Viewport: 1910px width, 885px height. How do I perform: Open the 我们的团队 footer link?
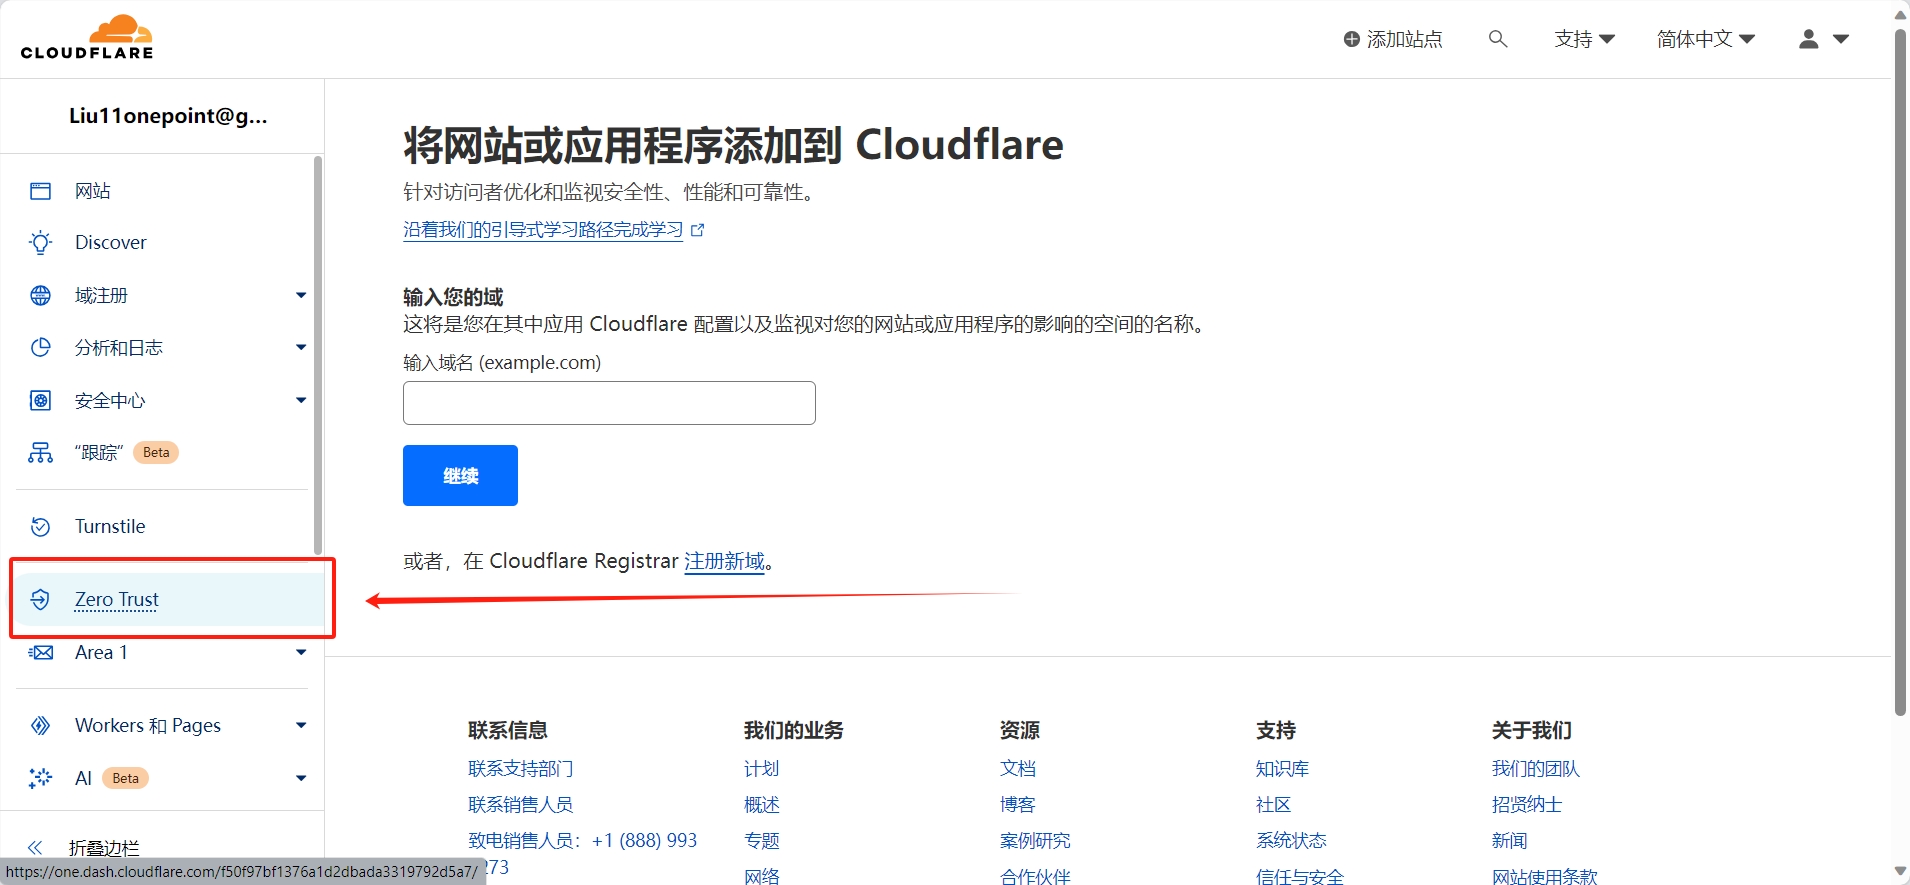pos(1535,769)
